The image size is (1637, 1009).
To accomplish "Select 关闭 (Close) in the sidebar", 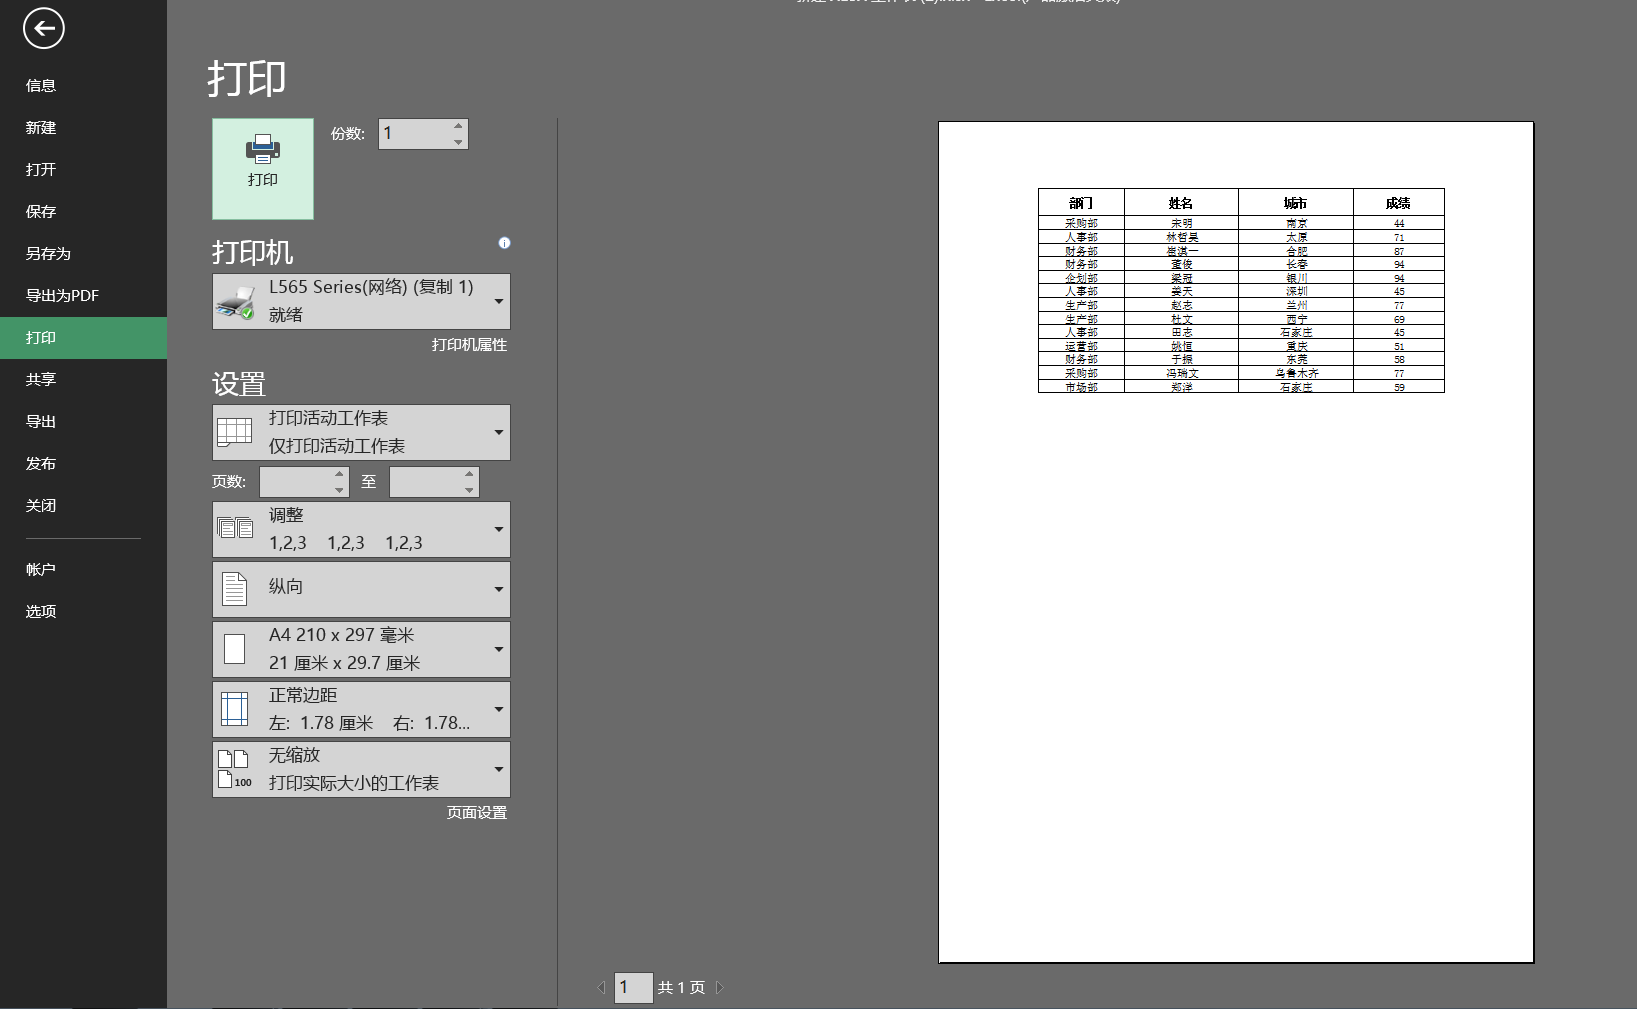I will pyautogui.click(x=83, y=506).
